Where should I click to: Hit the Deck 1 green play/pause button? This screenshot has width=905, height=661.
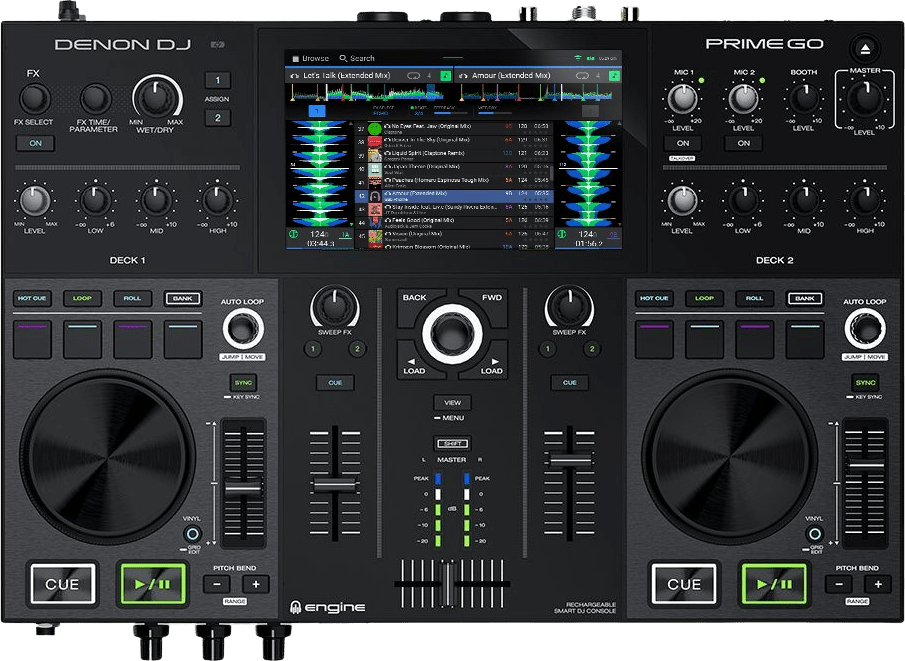[153, 584]
